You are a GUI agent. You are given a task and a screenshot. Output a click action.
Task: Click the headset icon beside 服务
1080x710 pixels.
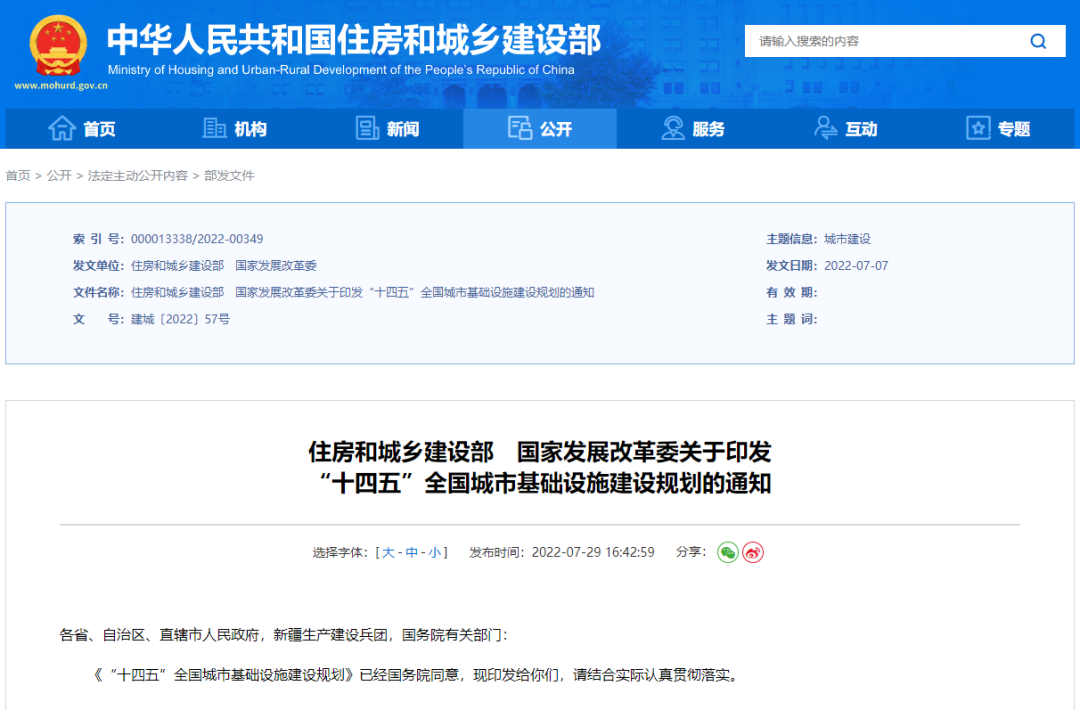coord(673,129)
